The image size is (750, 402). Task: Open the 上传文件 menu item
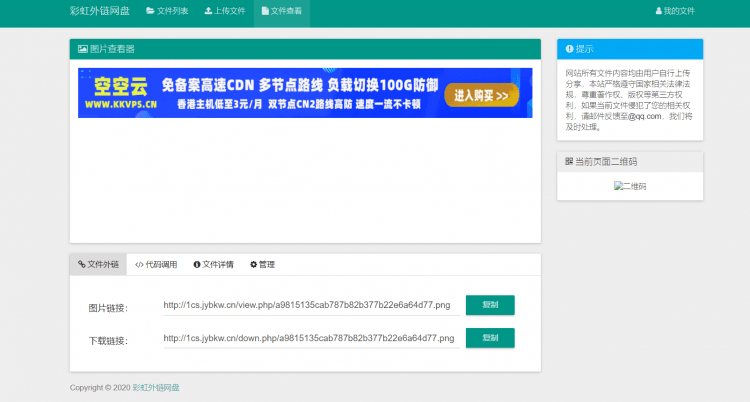coord(225,11)
